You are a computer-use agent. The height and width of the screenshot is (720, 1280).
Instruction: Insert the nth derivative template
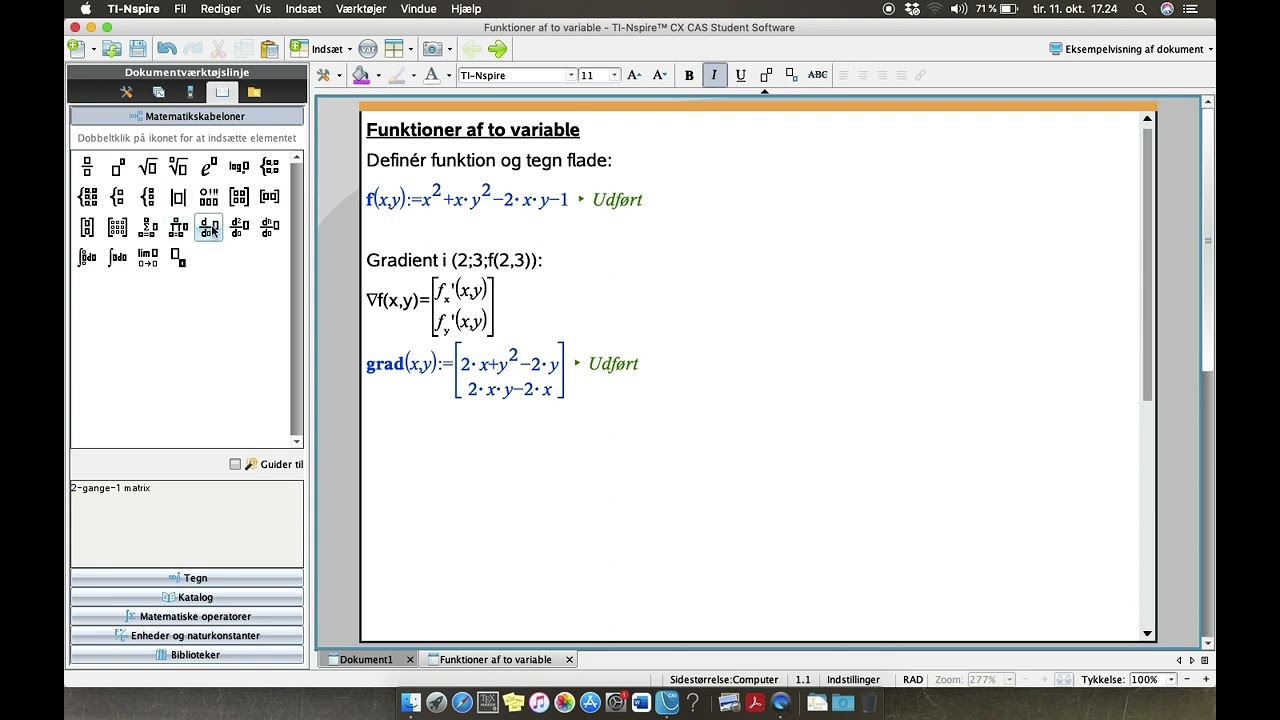[x=270, y=228]
